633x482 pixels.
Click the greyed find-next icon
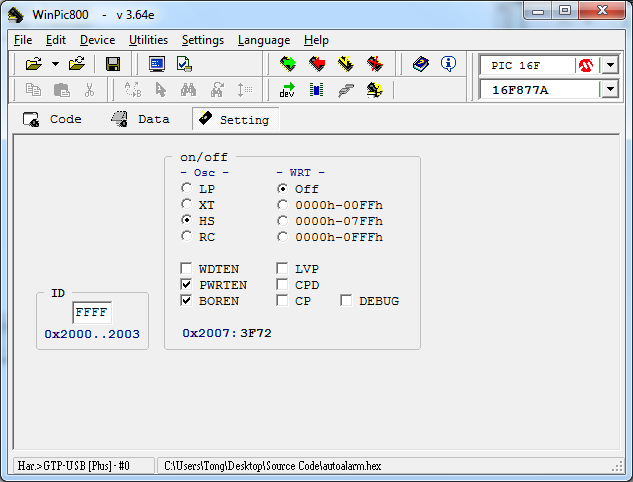(x=217, y=90)
